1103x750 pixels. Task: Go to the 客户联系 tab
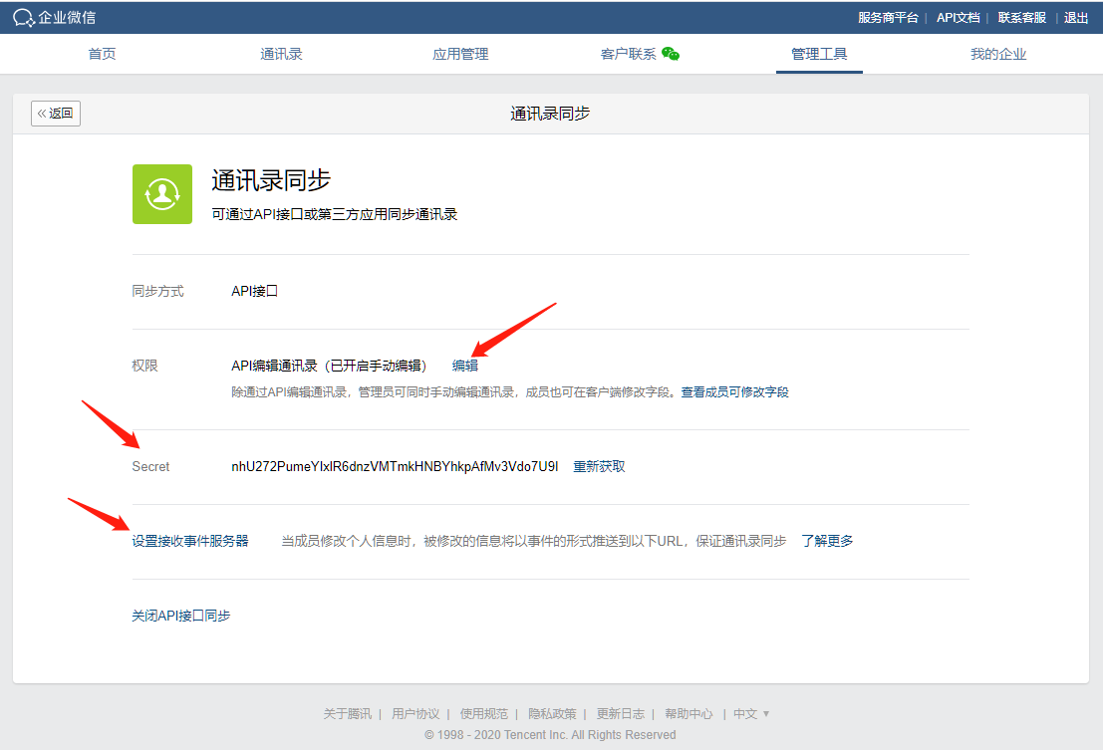point(628,54)
